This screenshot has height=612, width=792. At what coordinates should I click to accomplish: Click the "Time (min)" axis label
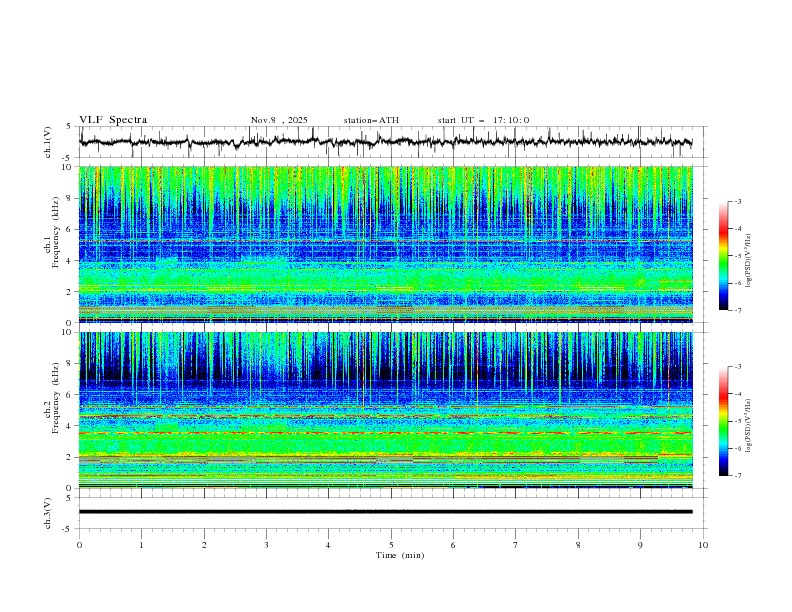pos(400,555)
